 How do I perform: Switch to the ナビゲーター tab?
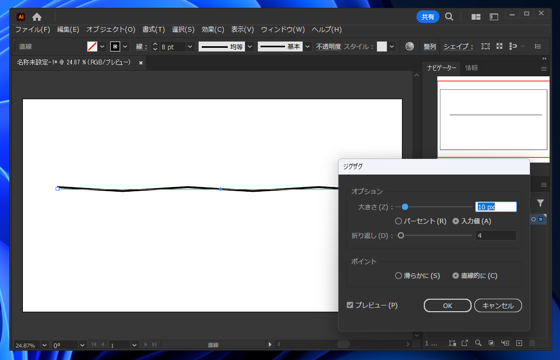pos(442,68)
